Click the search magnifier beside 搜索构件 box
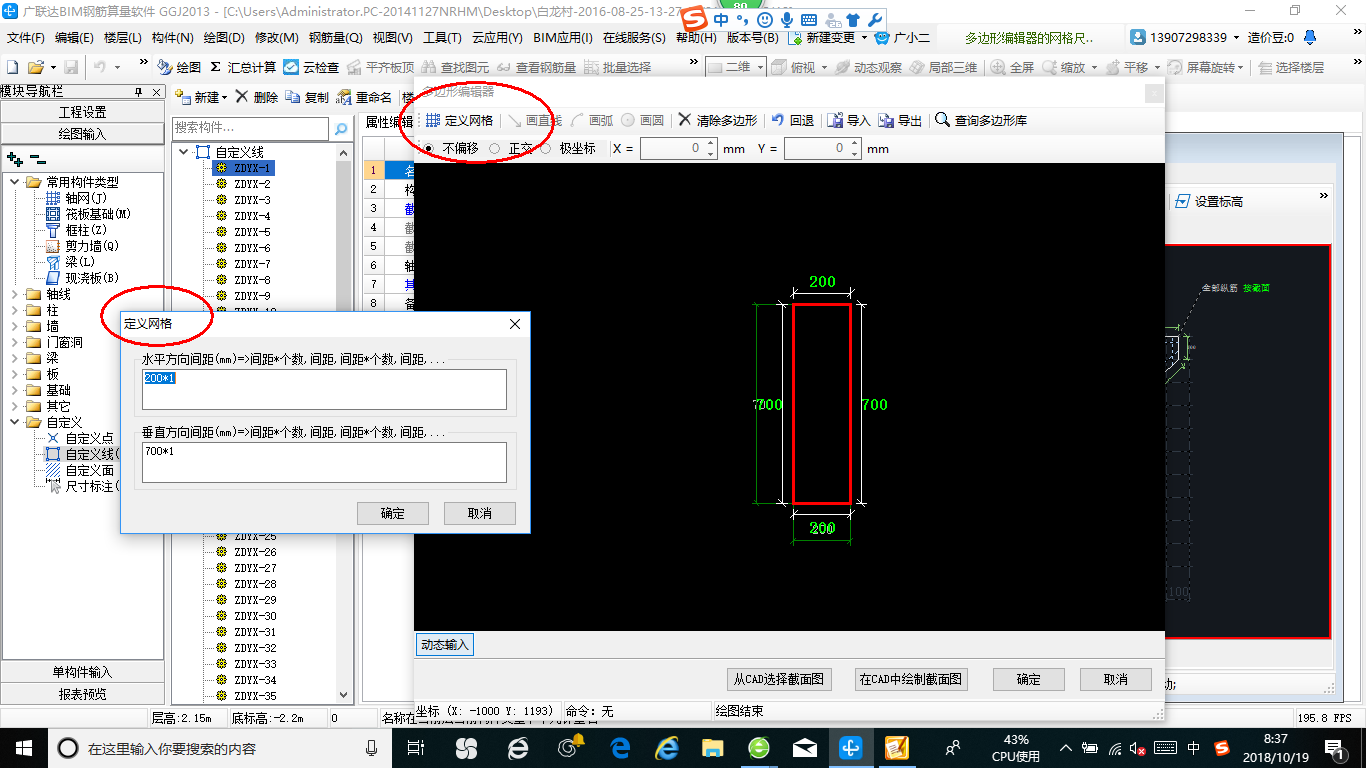This screenshot has width=1366, height=768. click(341, 128)
